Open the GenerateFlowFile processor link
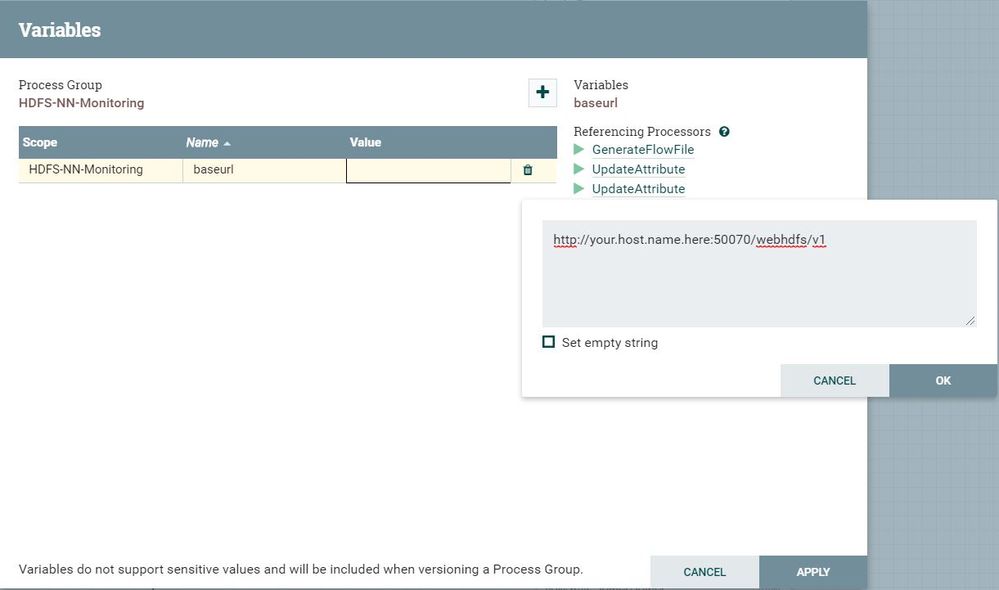The height and width of the screenshot is (590, 999). [x=642, y=150]
